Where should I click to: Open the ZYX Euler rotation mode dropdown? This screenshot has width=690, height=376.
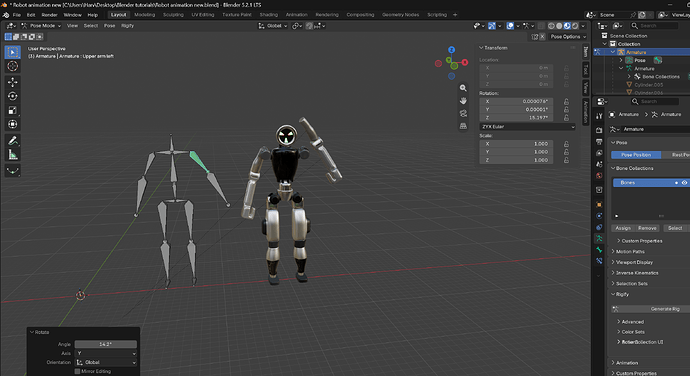pos(527,127)
